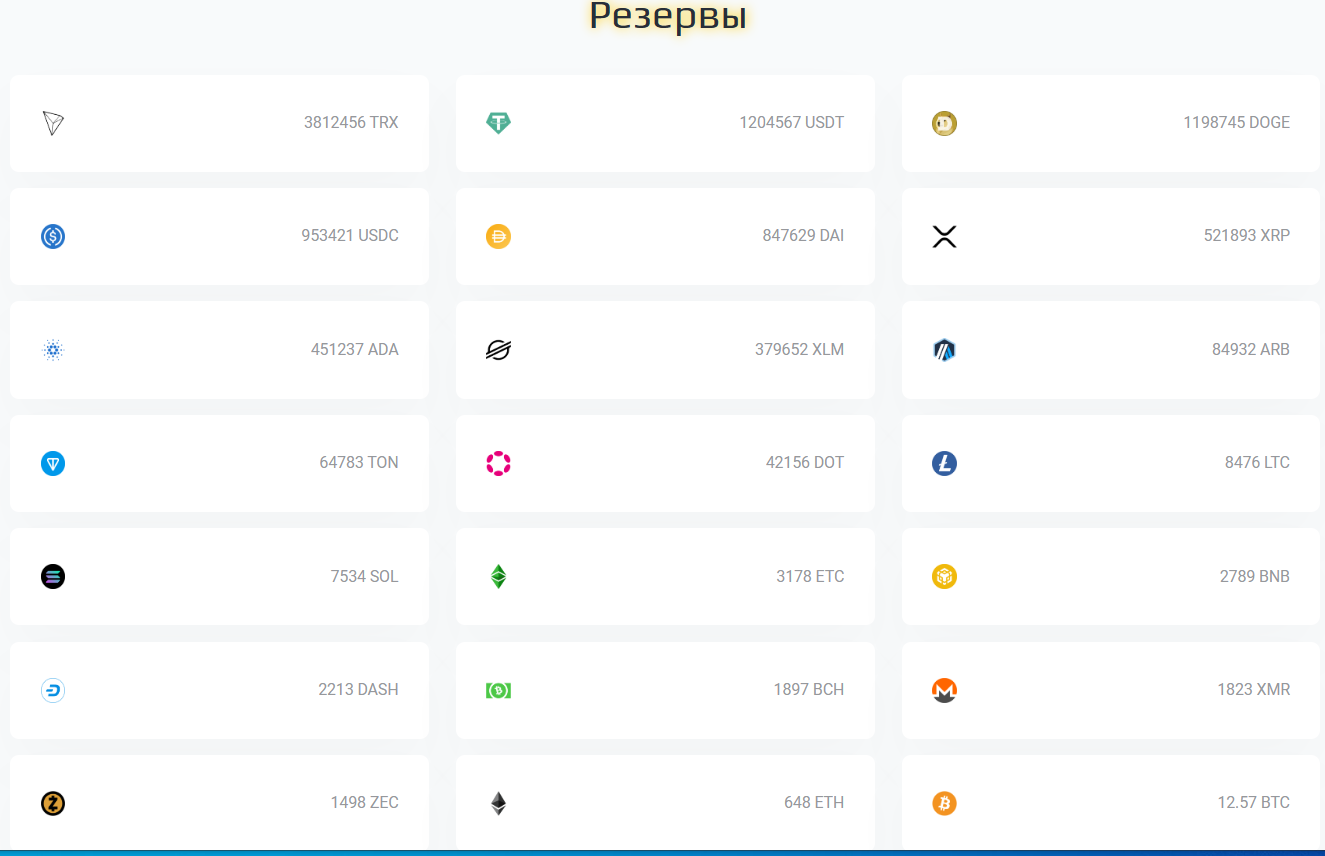Image resolution: width=1325 pixels, height=856 pixels.
Task: Click the TRON (TRX) coin icon
Action: pos(53,123)
